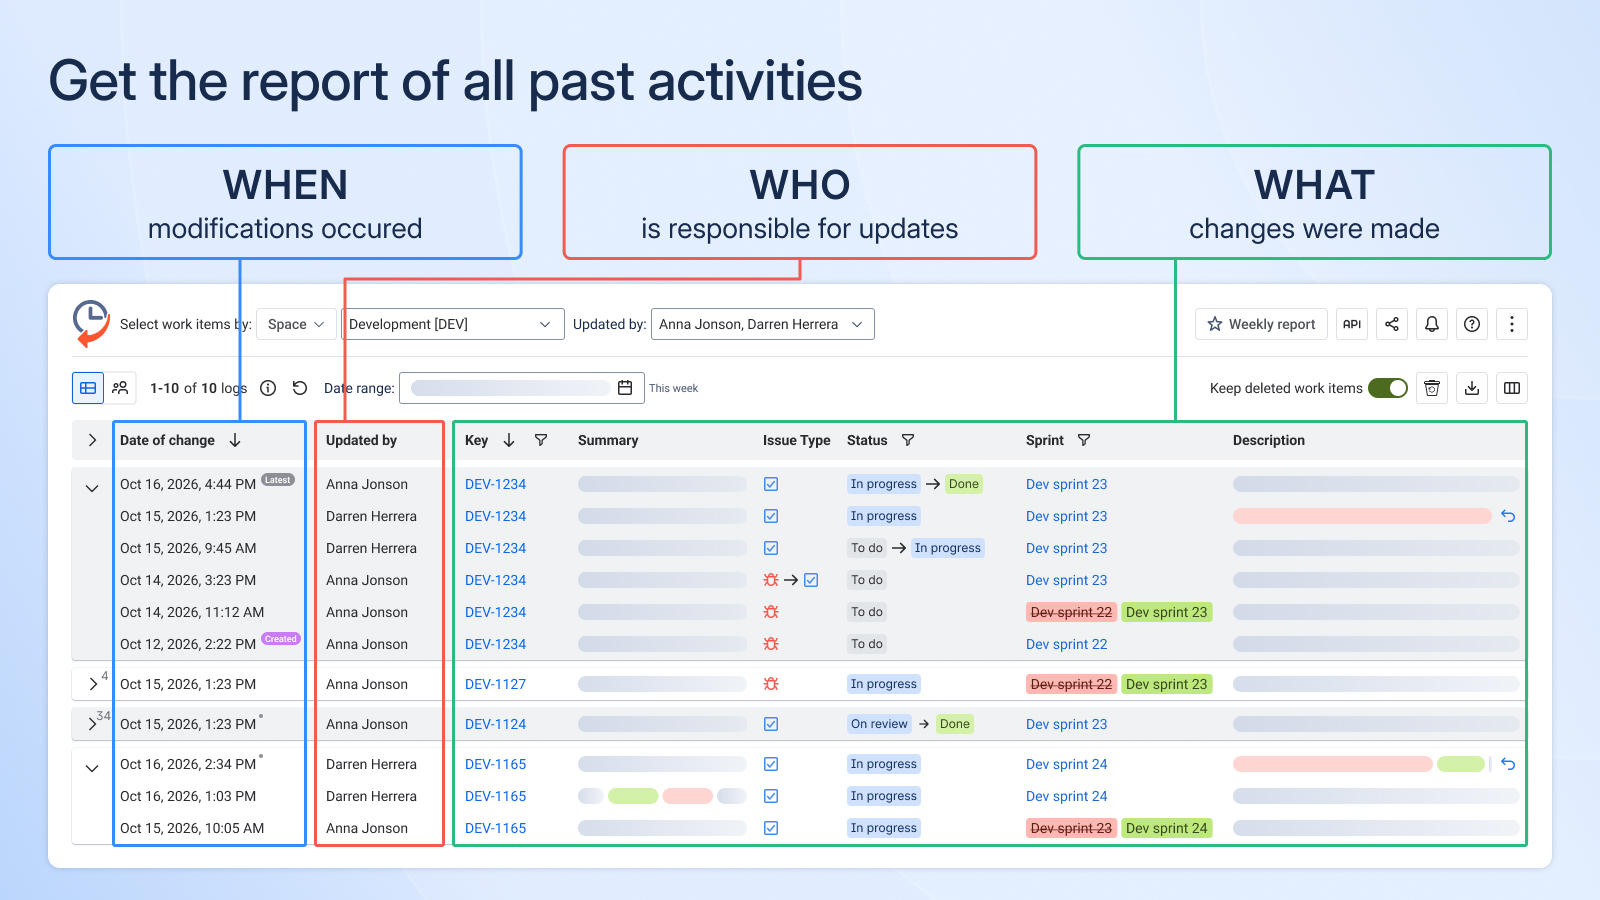Click On review status on DEV-1124
This screenshot has height=900, width=1600.
click(x=879, y=724)
